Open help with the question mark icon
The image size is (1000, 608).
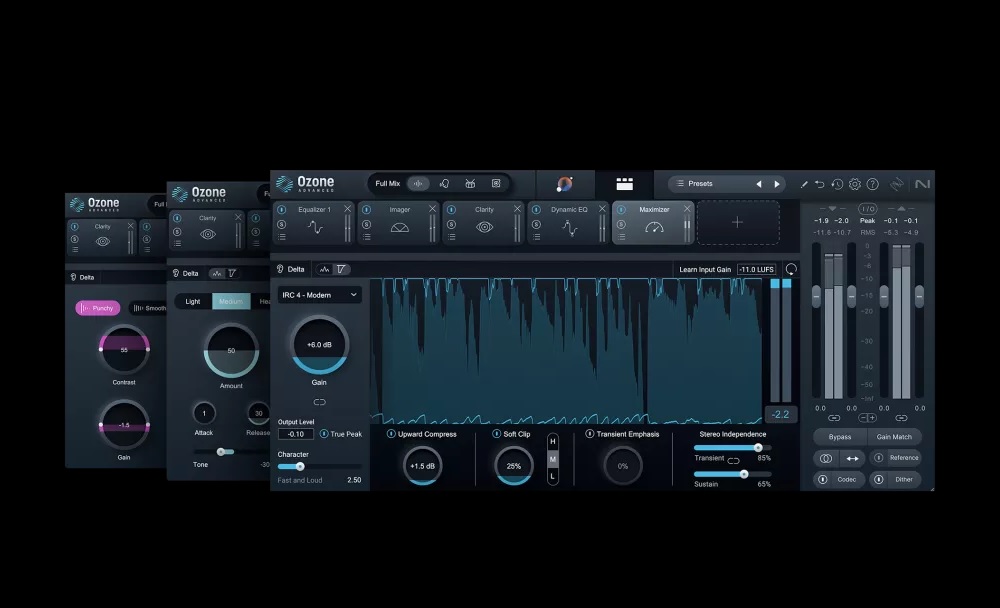(x=872, y=184)
